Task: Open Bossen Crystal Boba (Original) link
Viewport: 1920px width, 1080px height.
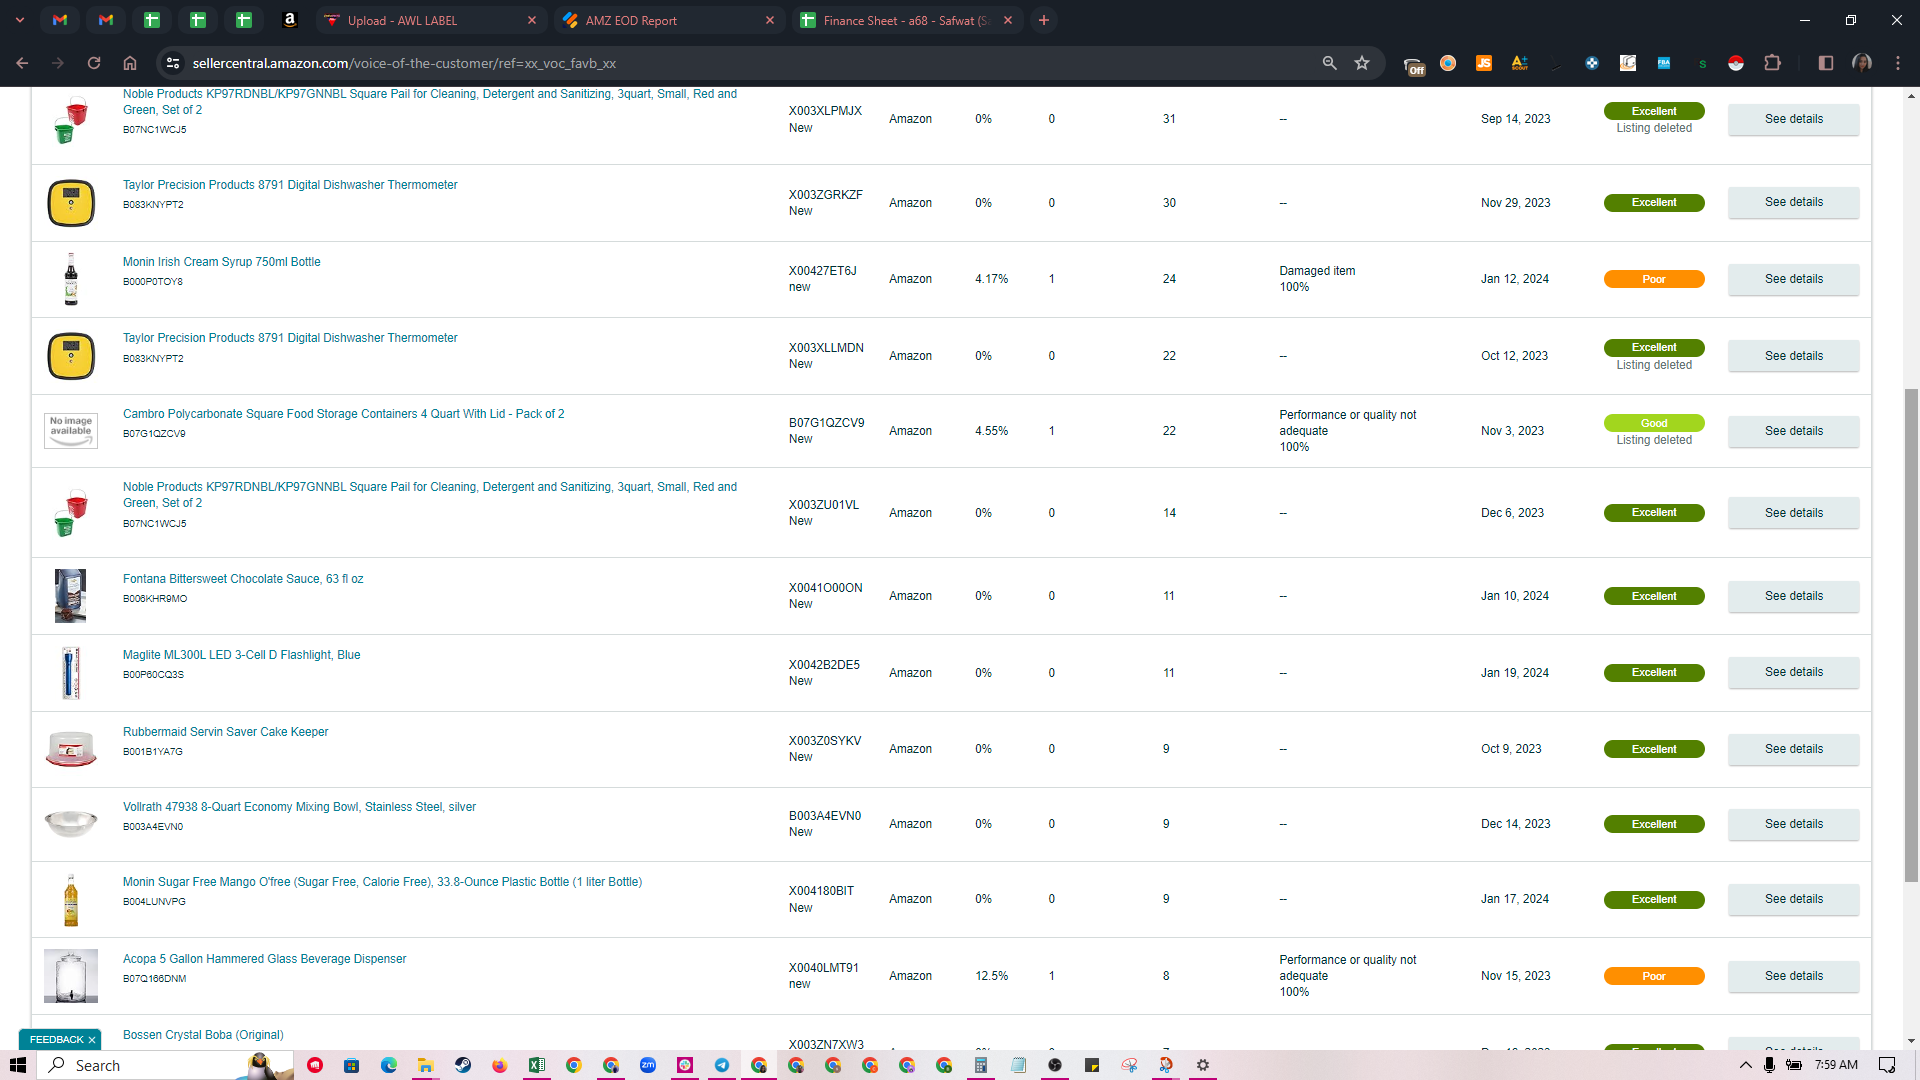Action: pyautogui.click(x=203, y=1035)
